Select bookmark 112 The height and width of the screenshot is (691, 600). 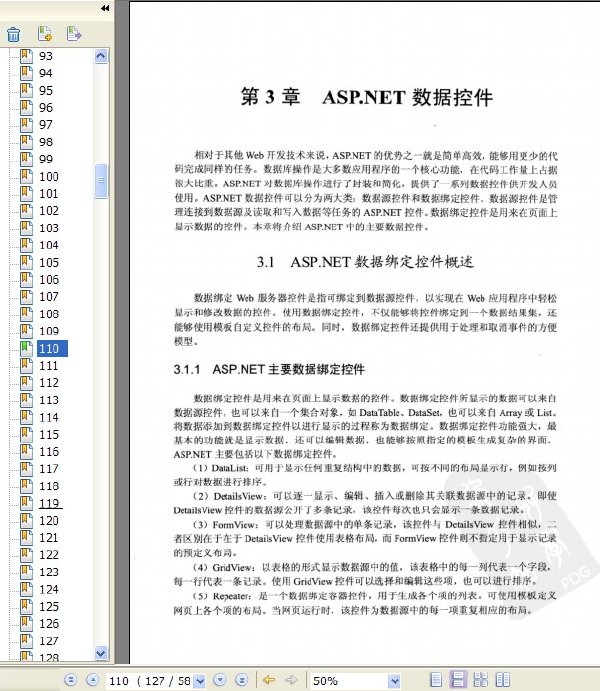(49, 383)
